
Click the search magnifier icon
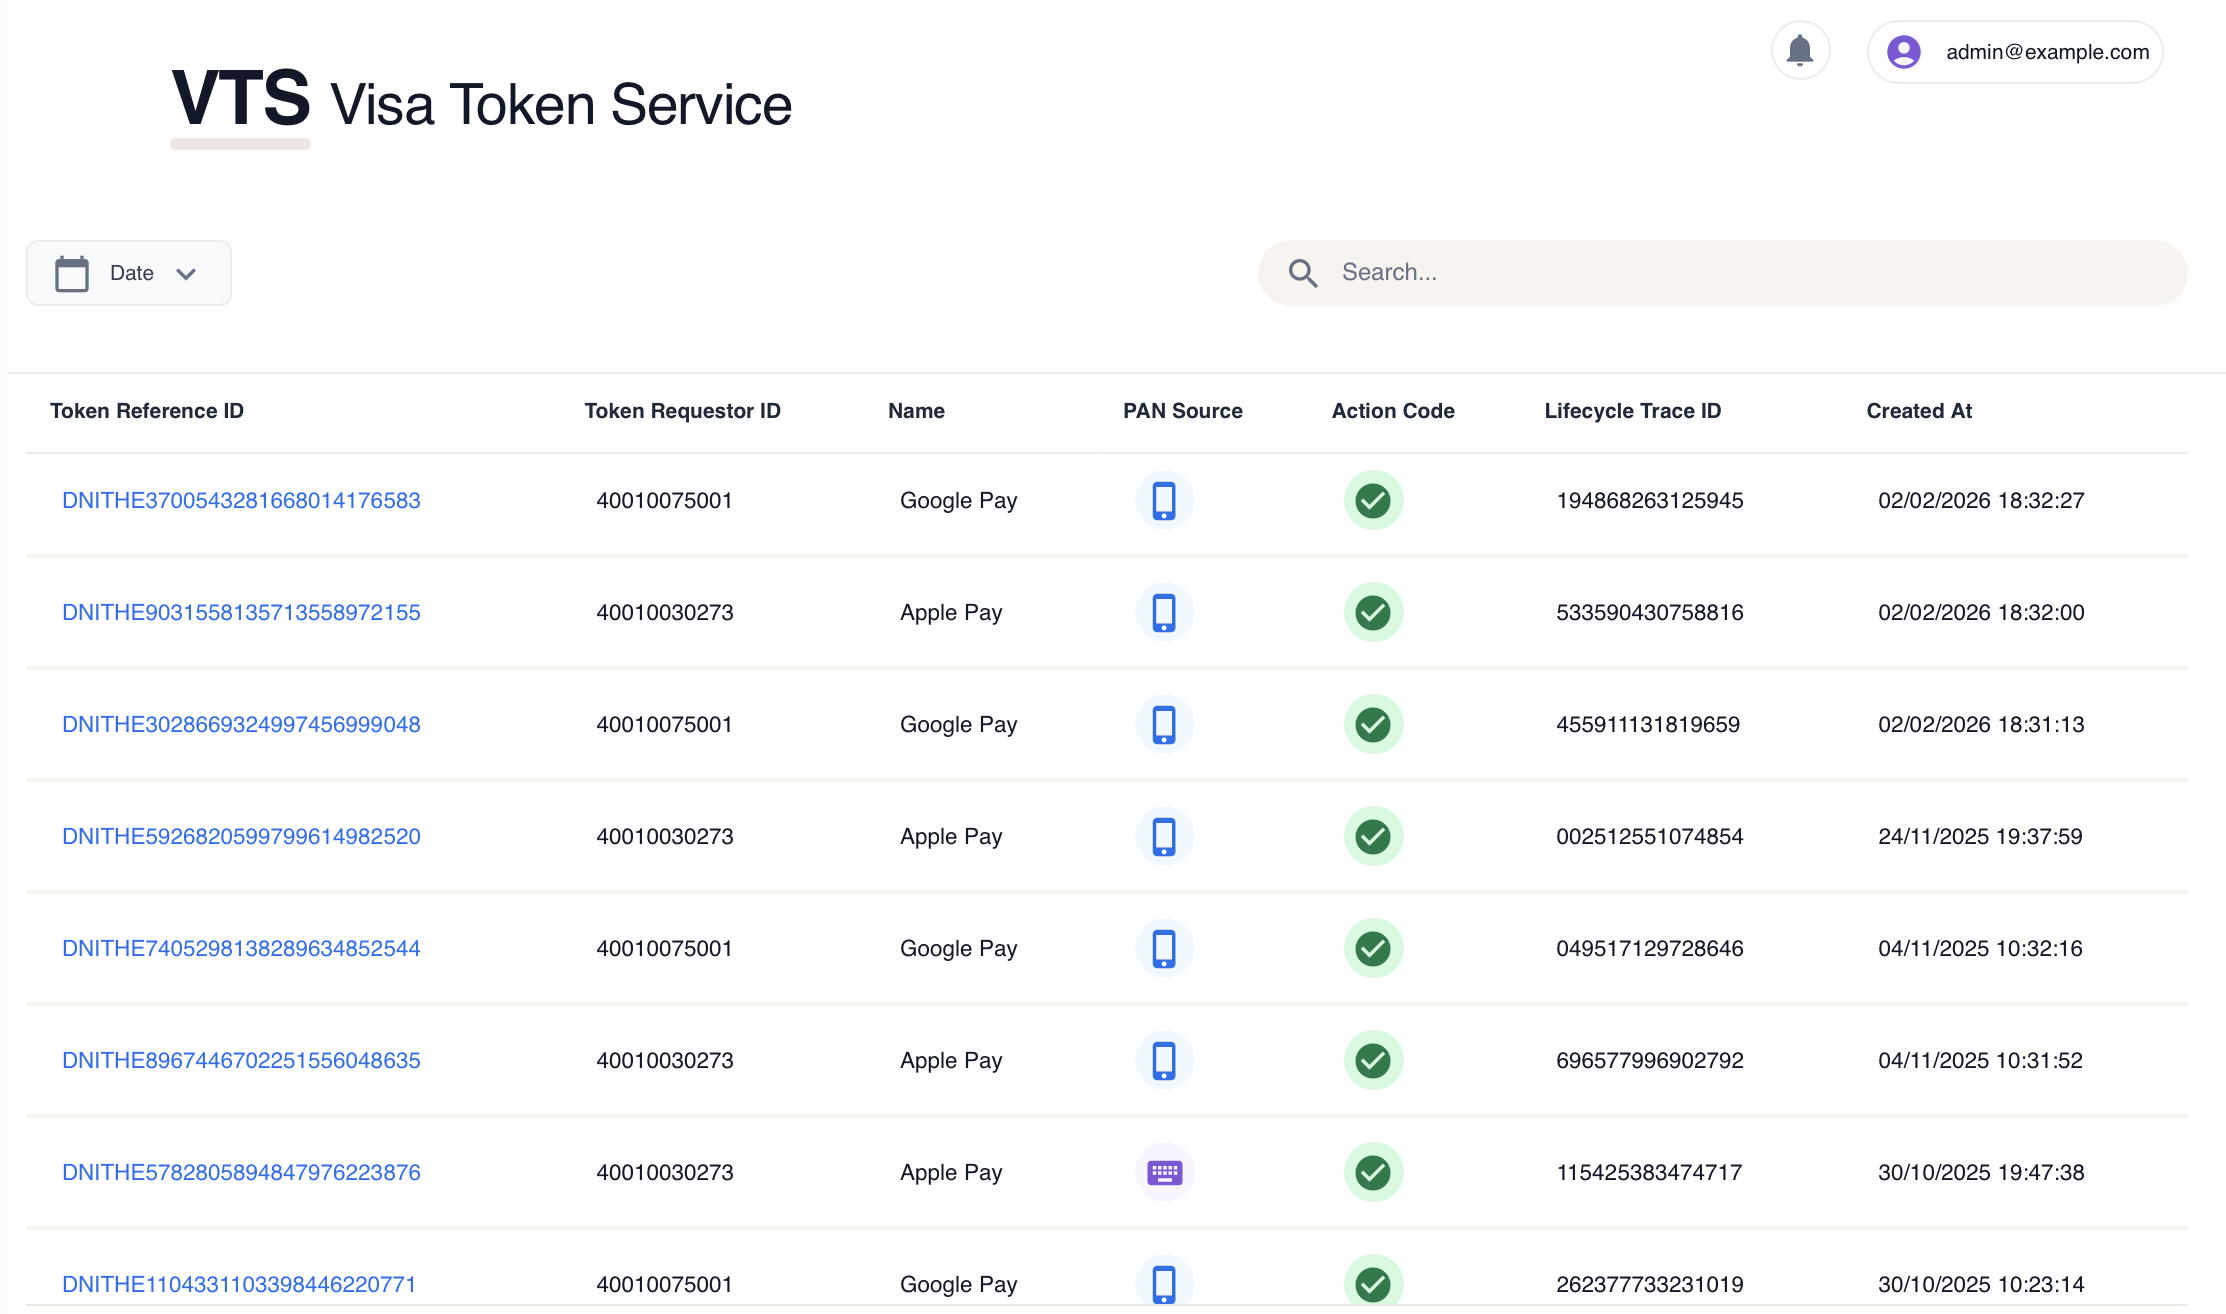[x=1302, y=273]
